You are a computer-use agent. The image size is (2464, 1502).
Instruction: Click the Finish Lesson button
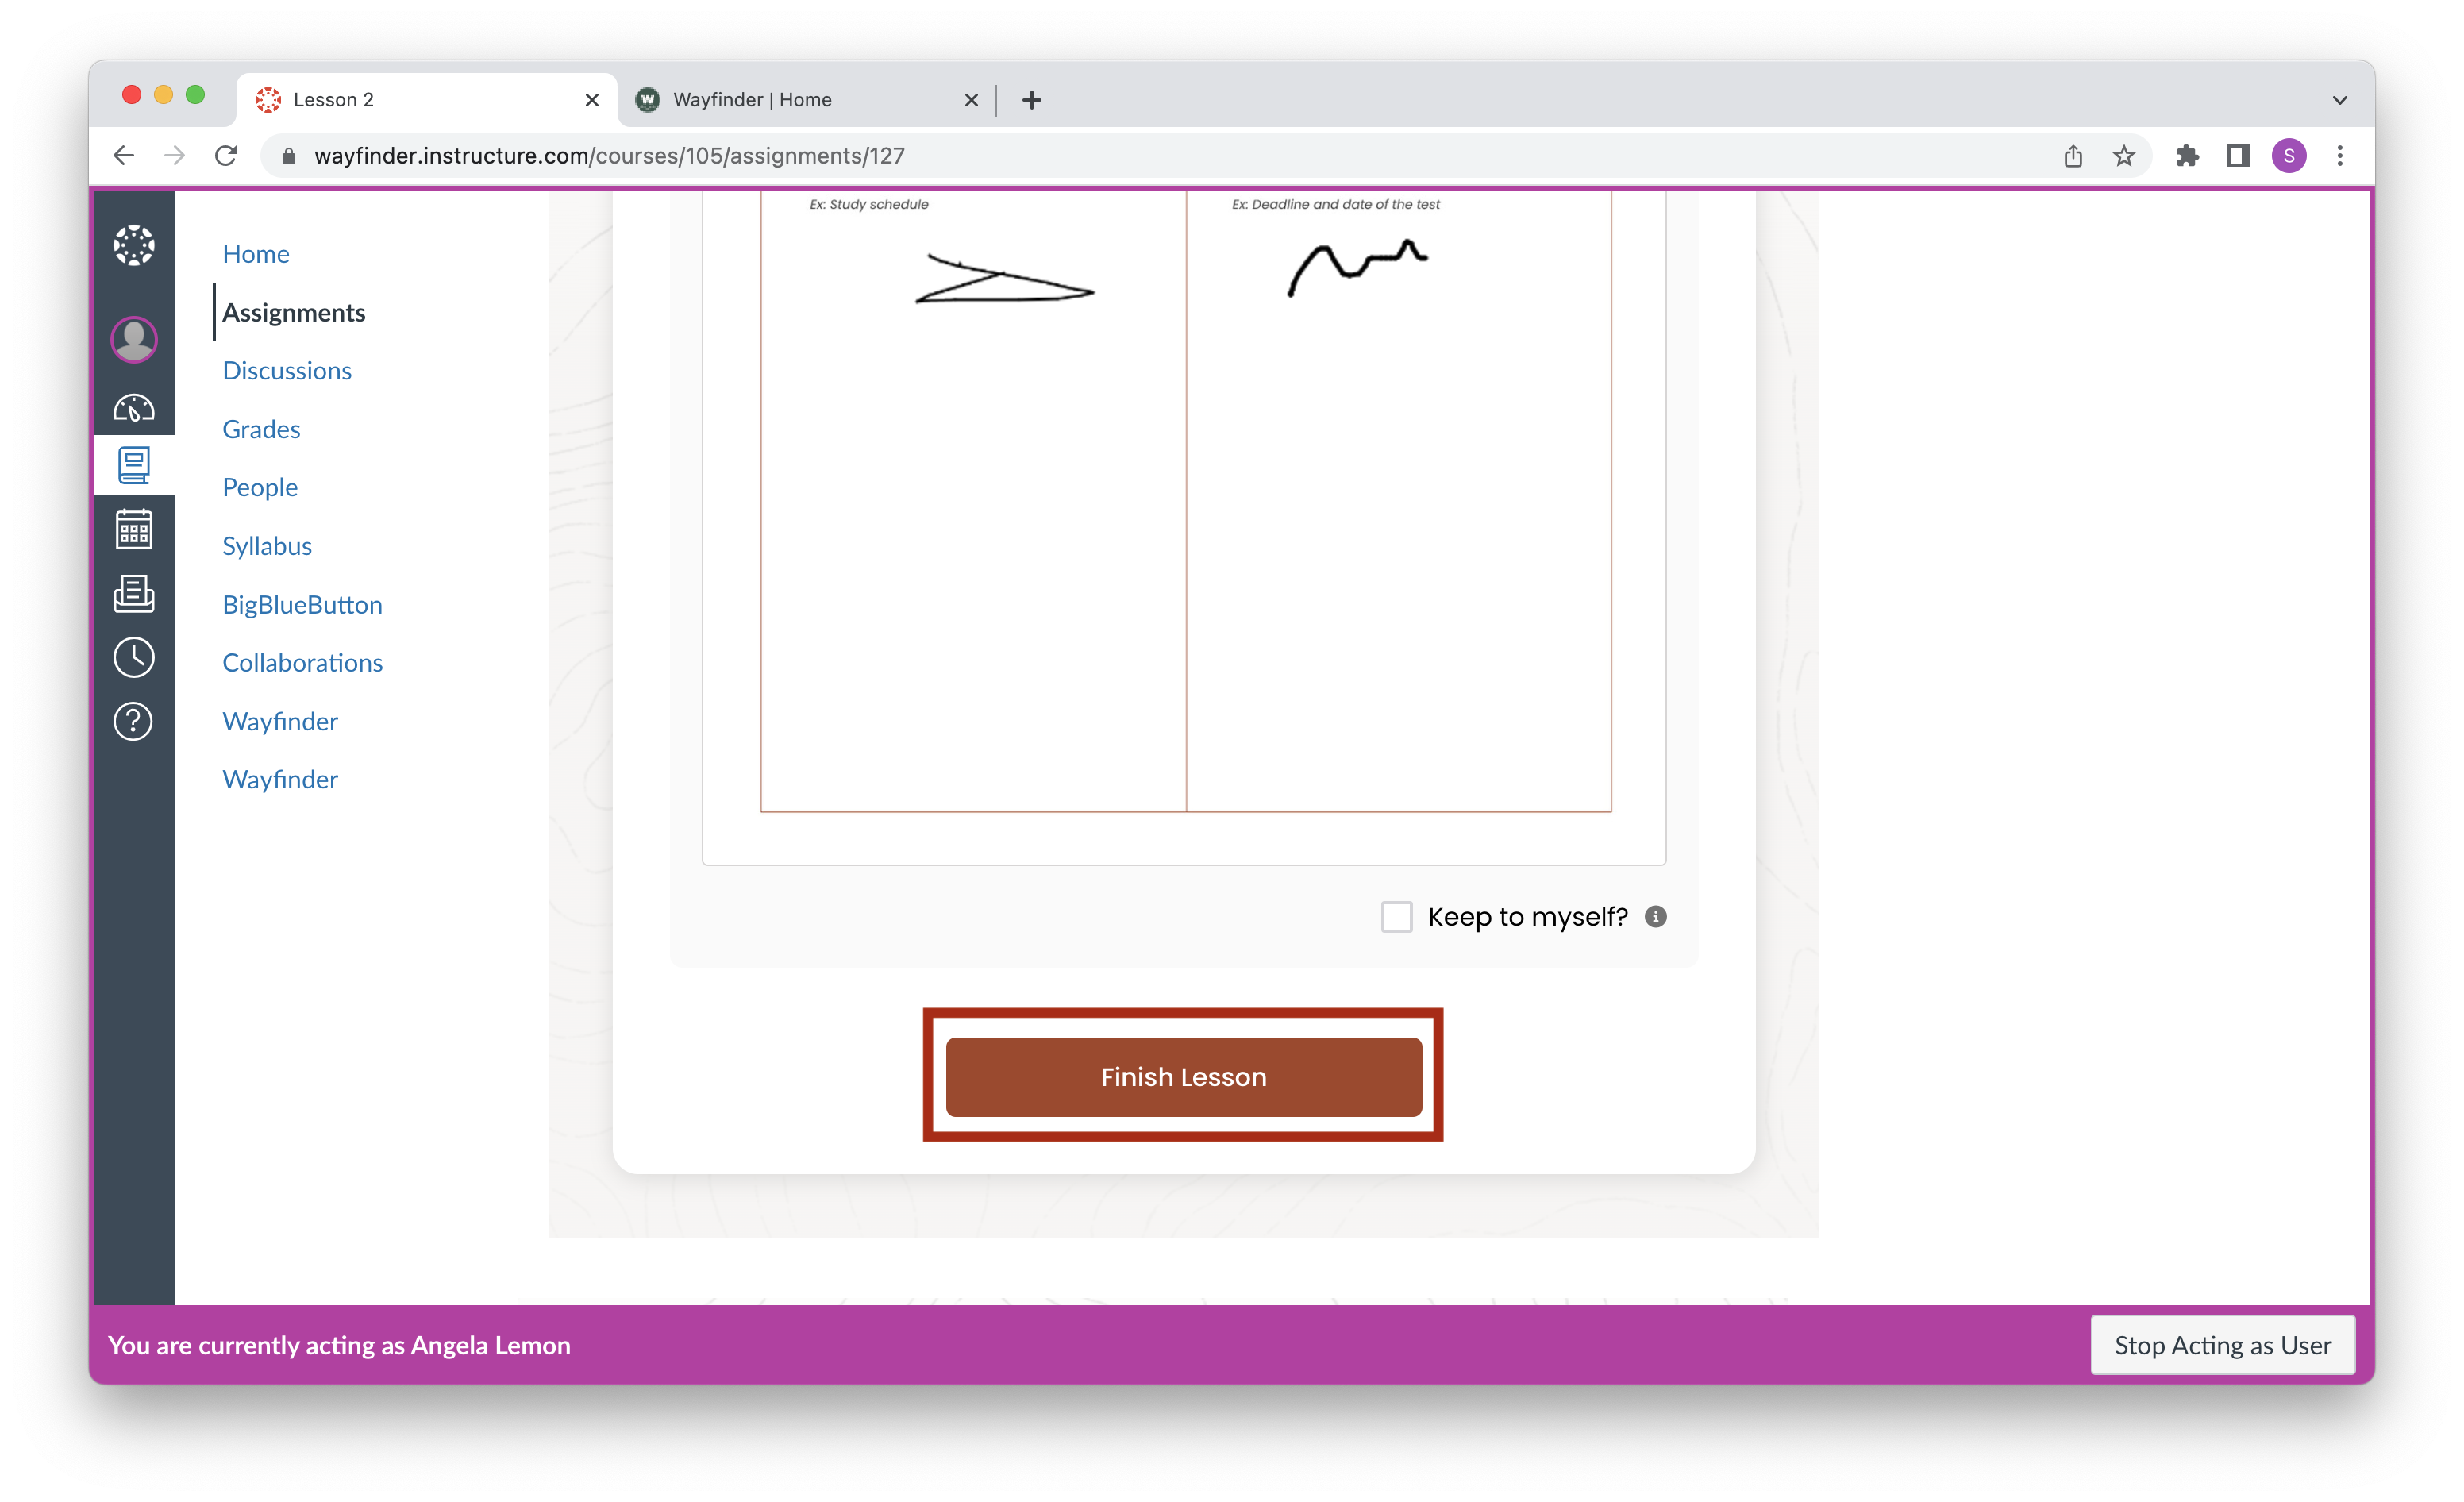(x=1183, y=1076)
